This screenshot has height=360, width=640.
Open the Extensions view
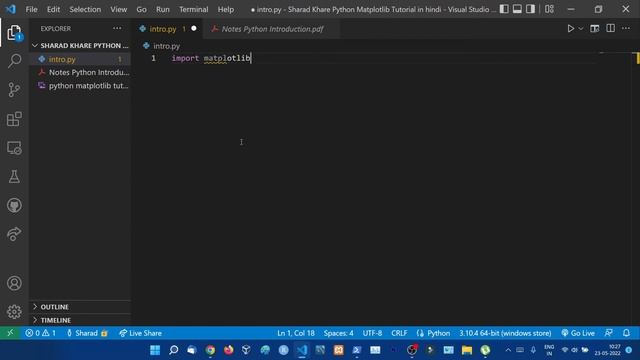(14, 119)
